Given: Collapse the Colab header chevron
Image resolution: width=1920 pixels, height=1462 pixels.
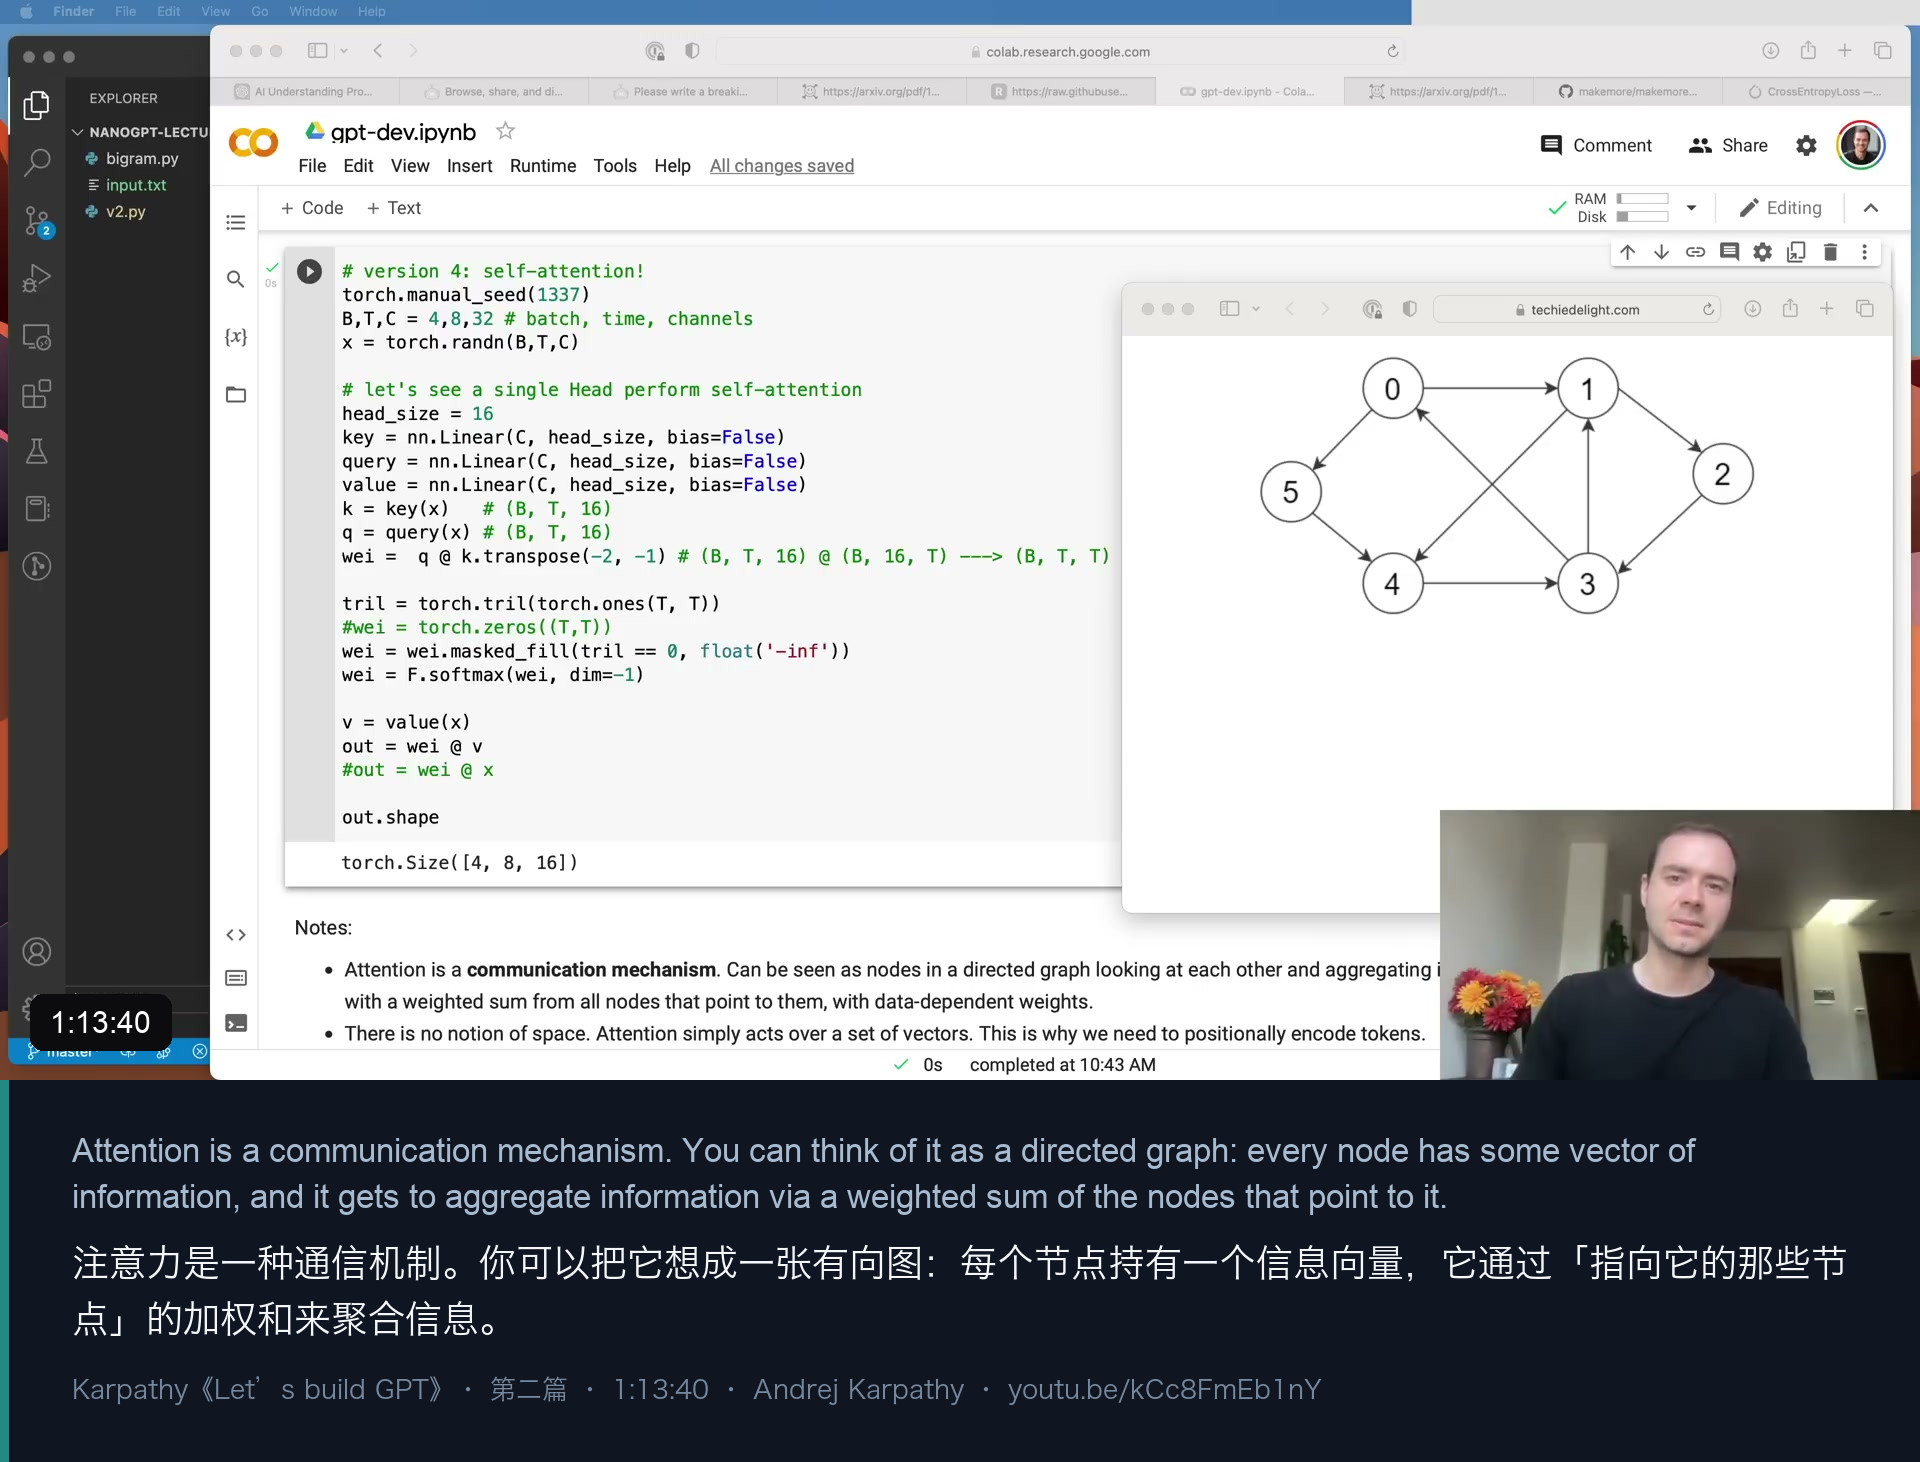Looking at the screenshot, I should tap(1871, 208).
